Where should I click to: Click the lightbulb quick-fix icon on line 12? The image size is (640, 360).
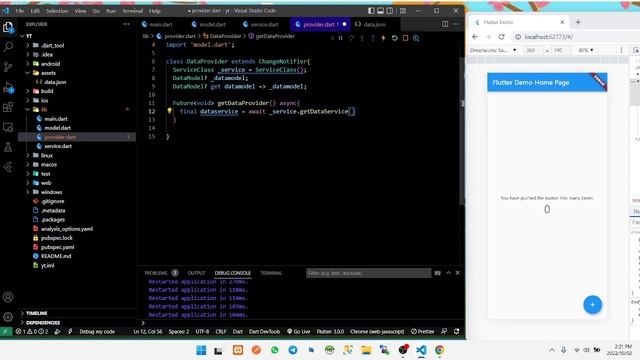(169, 111)
